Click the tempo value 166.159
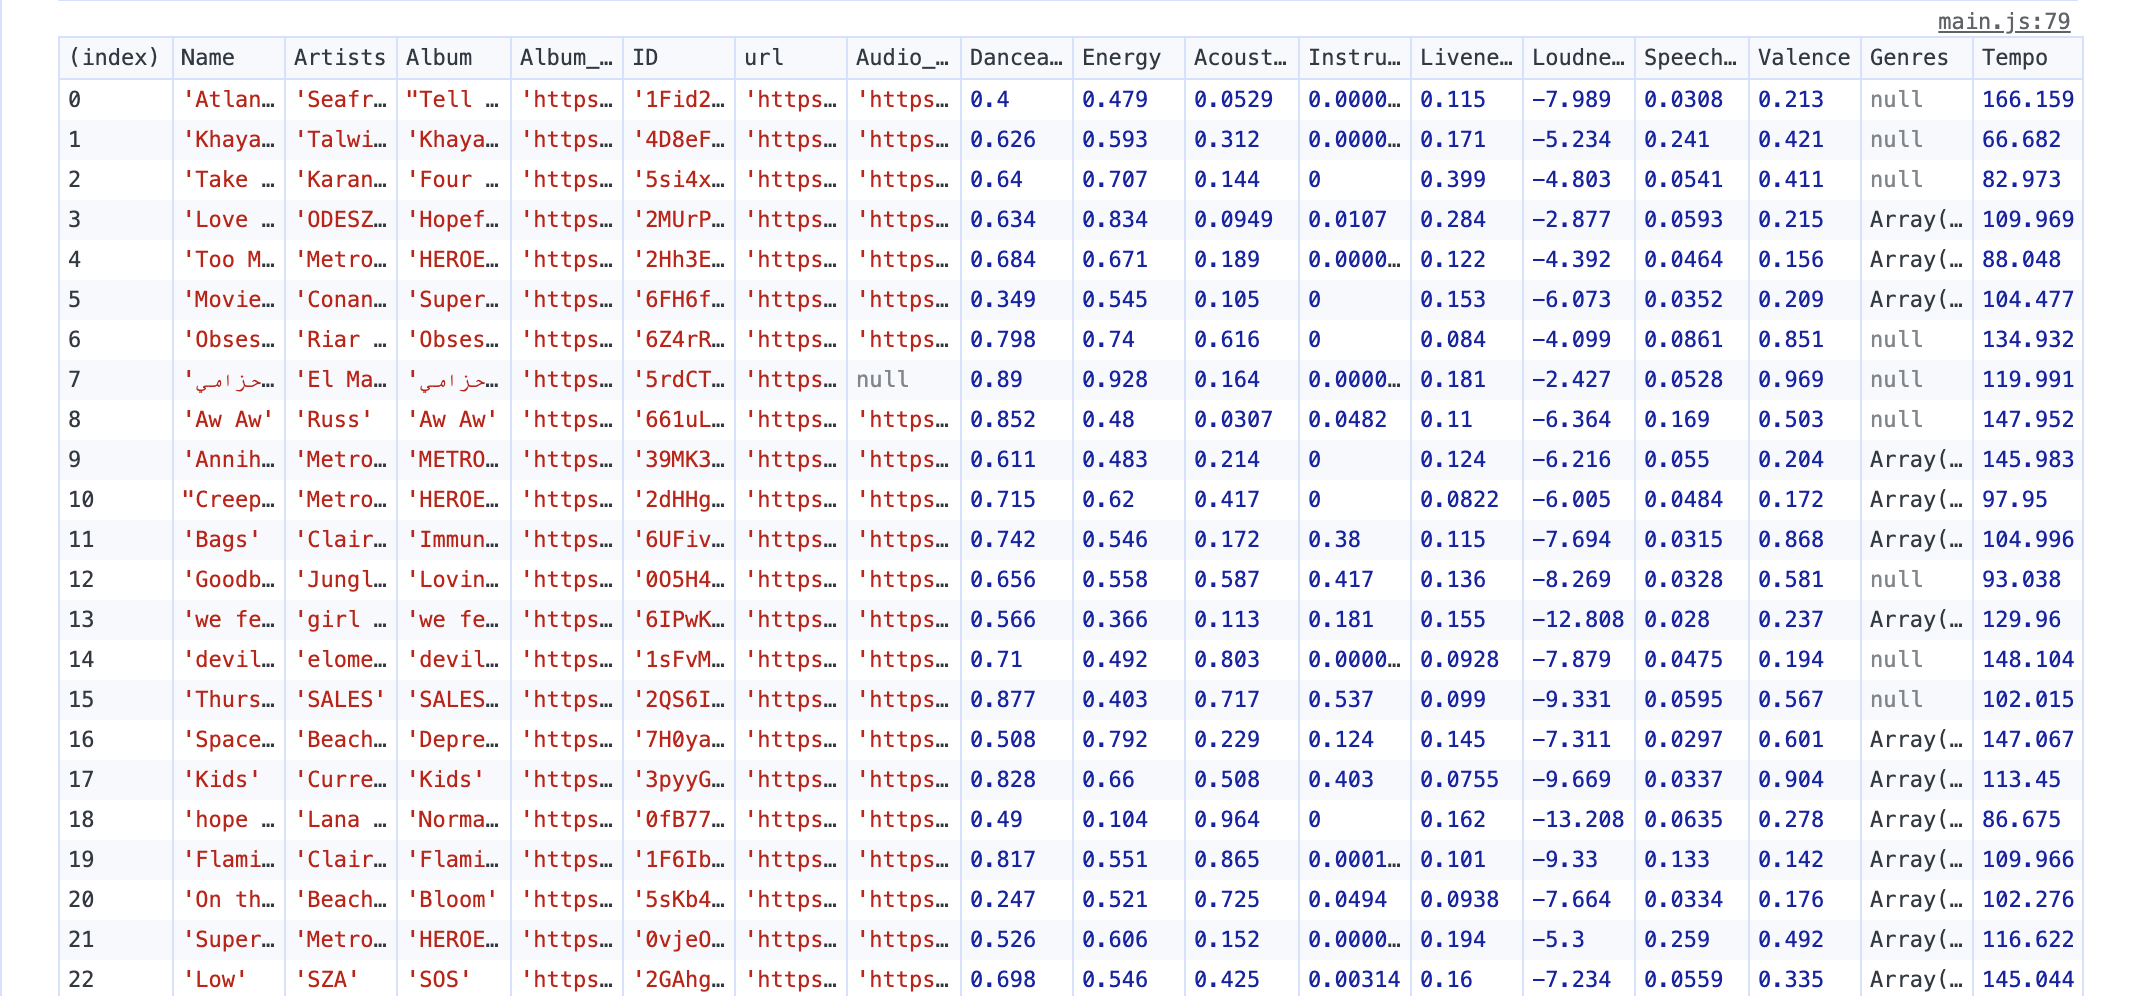This screenshot has height=996, width=2134. pos(2027,100)
